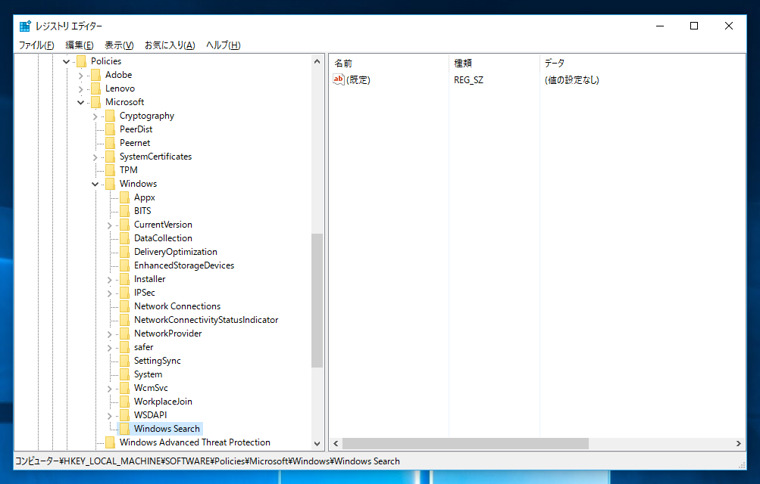Screen dimensions: 760x484
Task: Open the ヘルプ(H) menu
Action: (223, 45)
